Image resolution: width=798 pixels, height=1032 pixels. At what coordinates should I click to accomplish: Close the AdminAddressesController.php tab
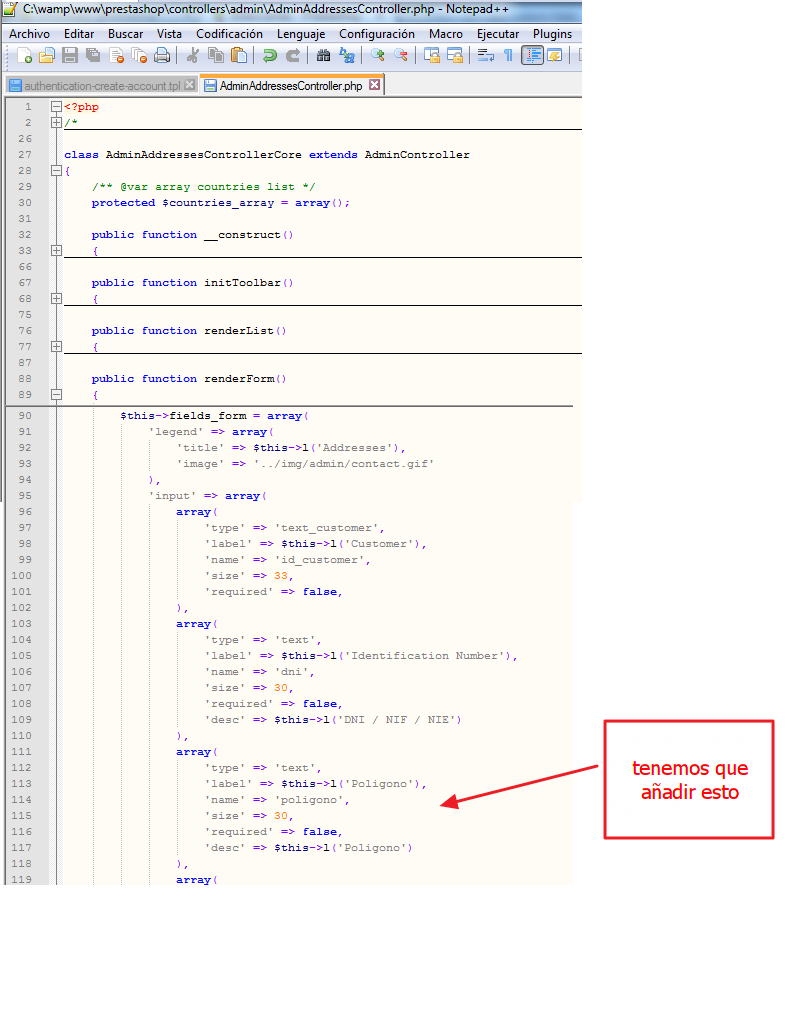click(x=374, y=85)
